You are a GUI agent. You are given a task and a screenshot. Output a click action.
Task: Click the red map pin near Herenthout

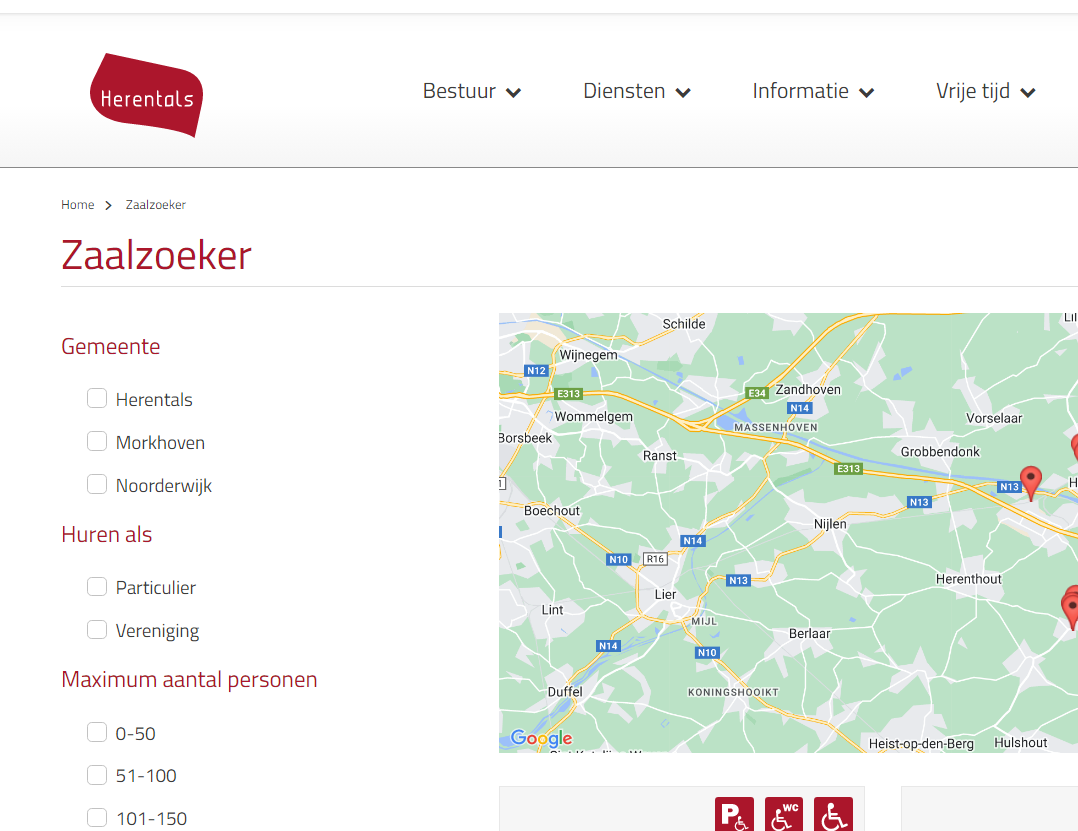pyautogui.click(x=1070, y=607)
